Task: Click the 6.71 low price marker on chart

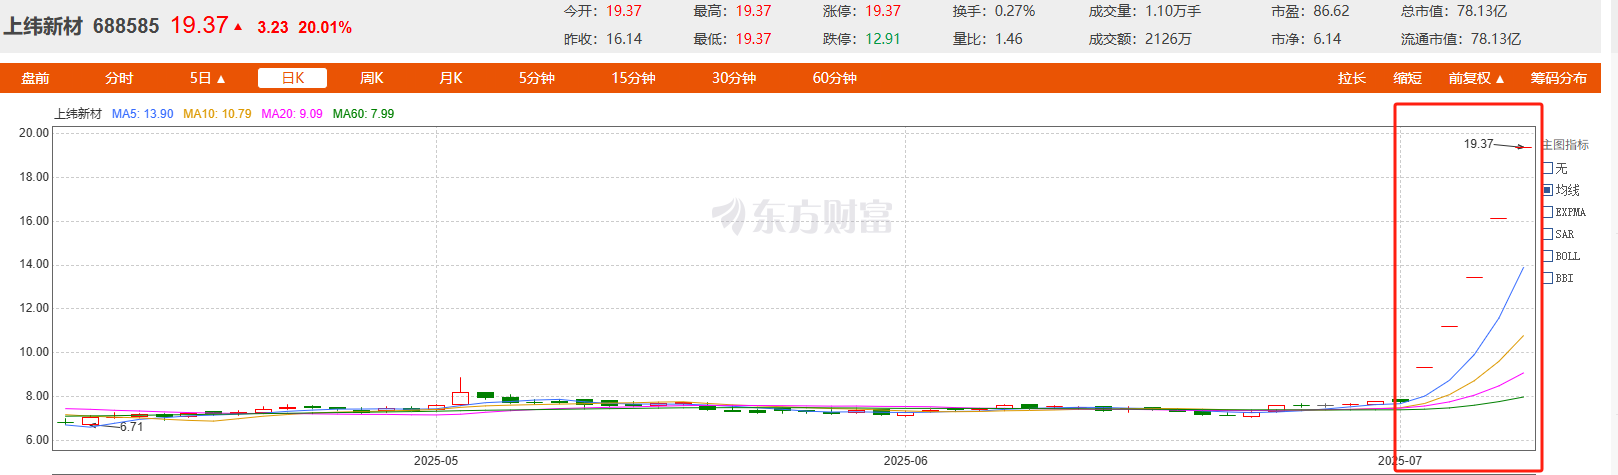Action: pos(131,427)
